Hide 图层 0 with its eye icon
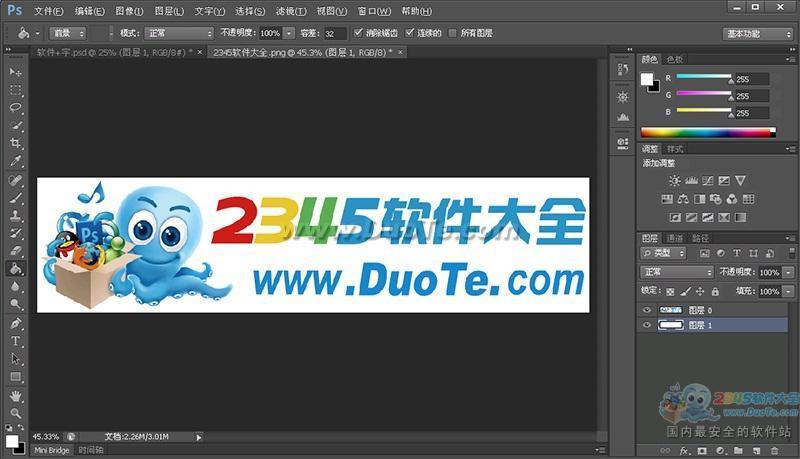 click(x=647, y=310)
